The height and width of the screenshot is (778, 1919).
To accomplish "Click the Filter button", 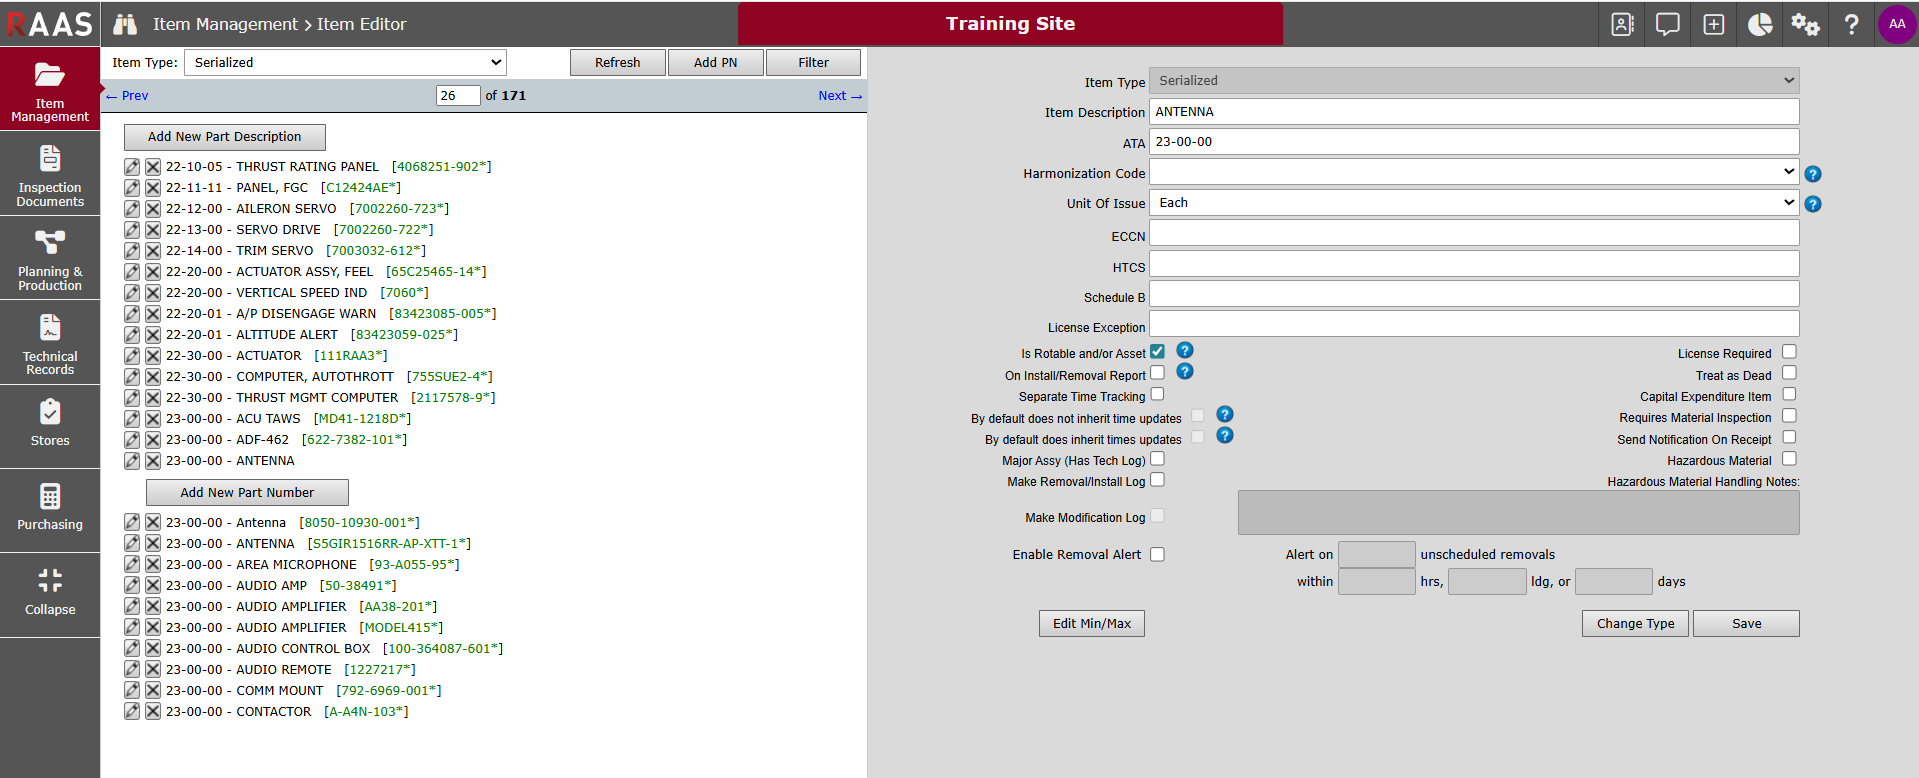I will point(813,62).
